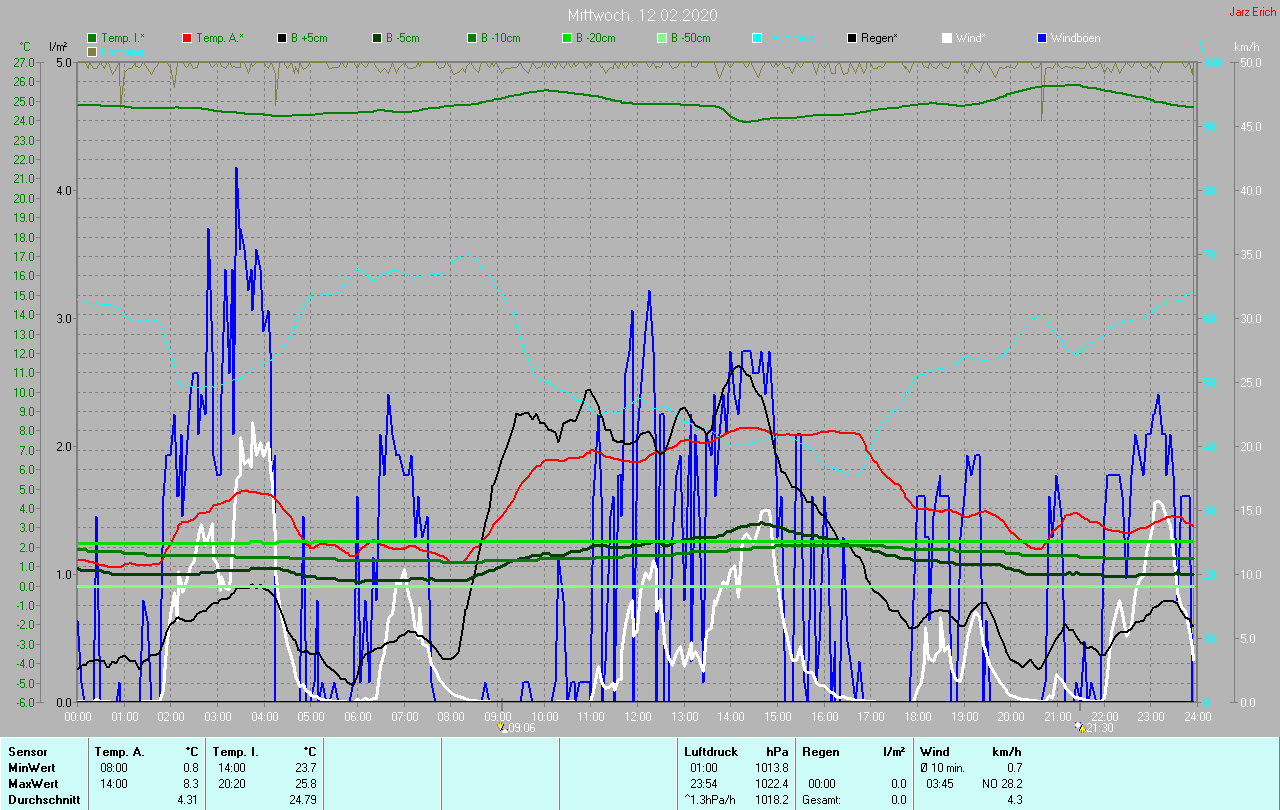
Task: Select the Luftdruck column header
Action: pyautogui.click(x=710, y=751)
